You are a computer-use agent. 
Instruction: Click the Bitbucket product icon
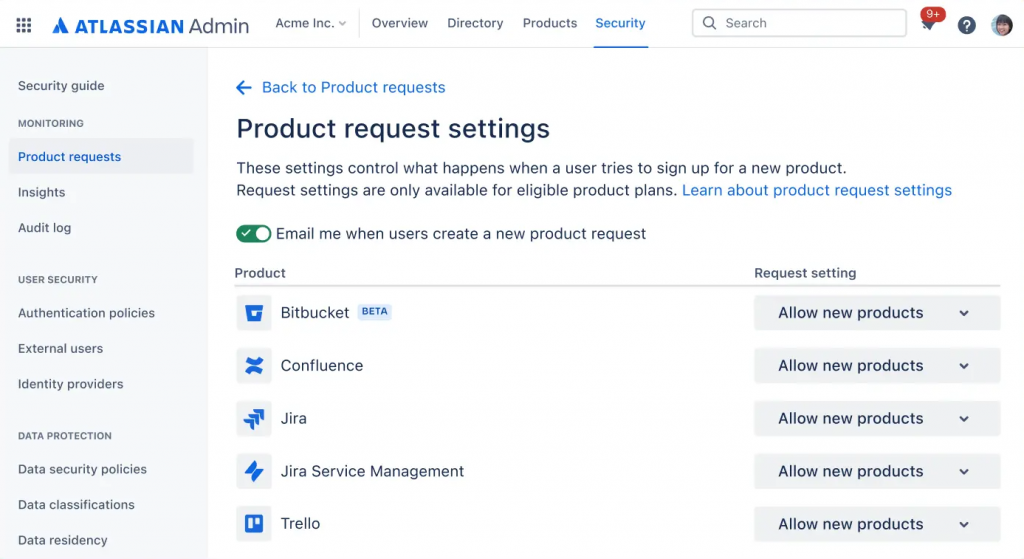pos(254,313)
